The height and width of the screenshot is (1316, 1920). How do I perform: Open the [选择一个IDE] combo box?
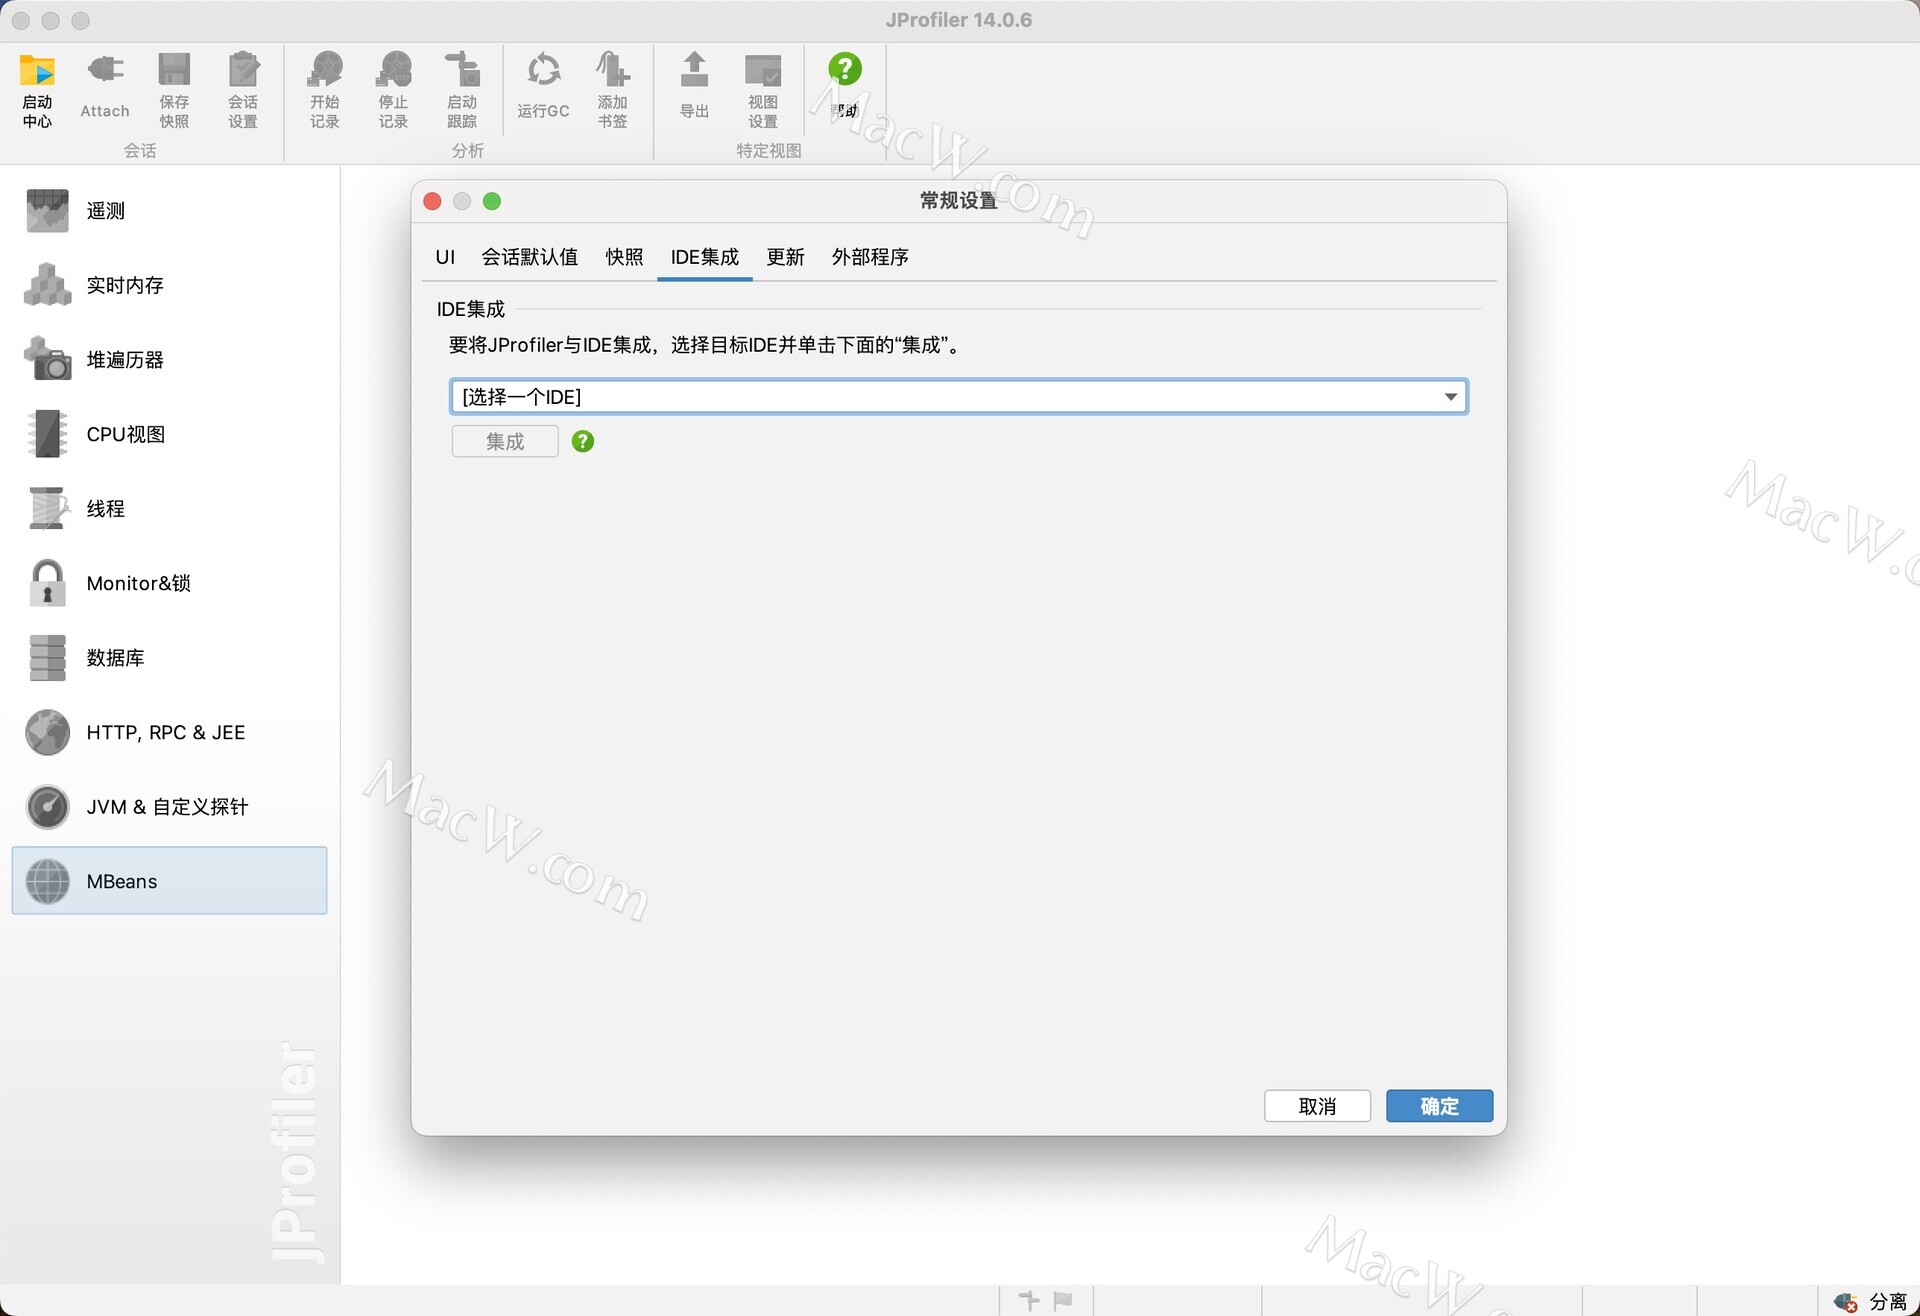click(959, 397)
